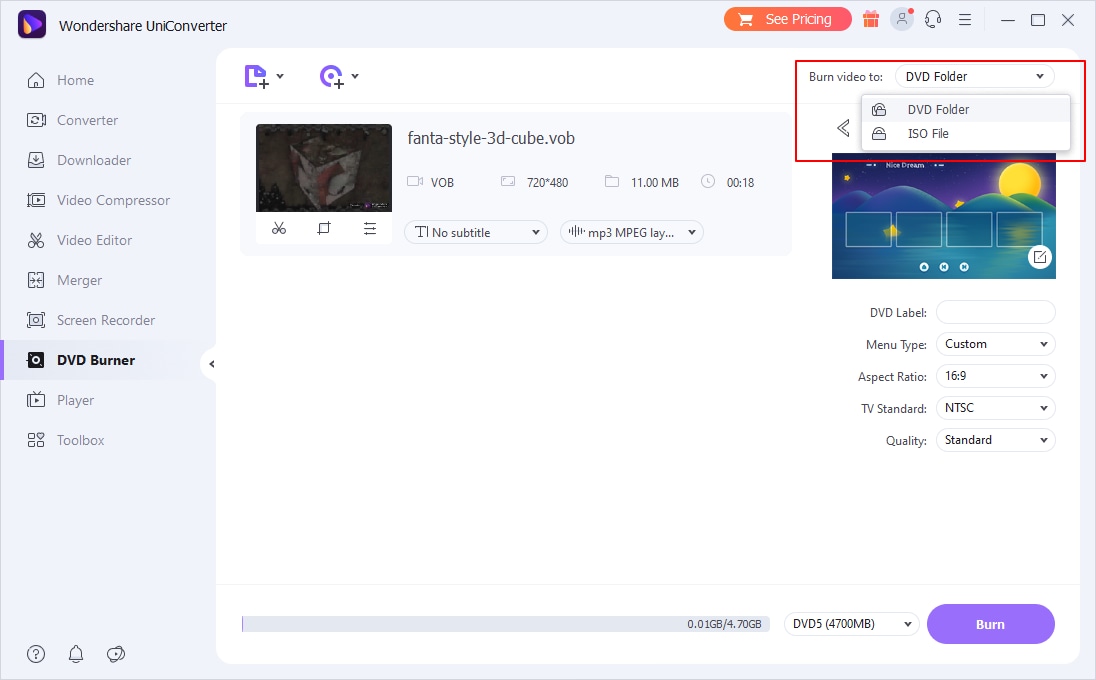The width and height of the screenshot is (1096, 680).
Task: Edit the DVD menu template
Action: coord(1040,257)
